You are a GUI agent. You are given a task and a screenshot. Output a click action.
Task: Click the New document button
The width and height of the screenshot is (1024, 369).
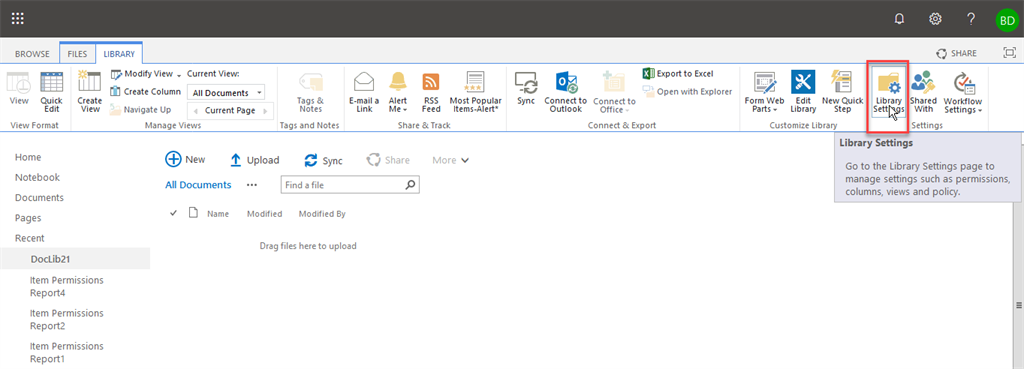pyautogui.click(x=185, y=159)
